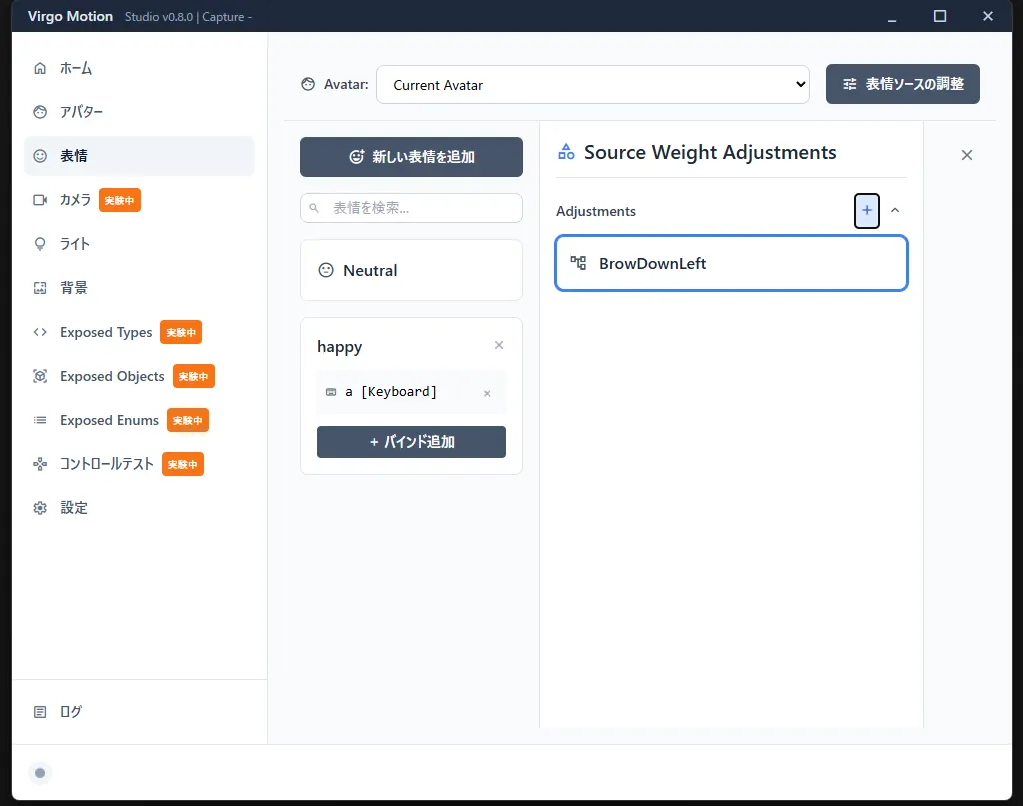This screenshot has height=806, width=1023.
Task: Click 新しい表情を追加 button
Action: point(411,157)
